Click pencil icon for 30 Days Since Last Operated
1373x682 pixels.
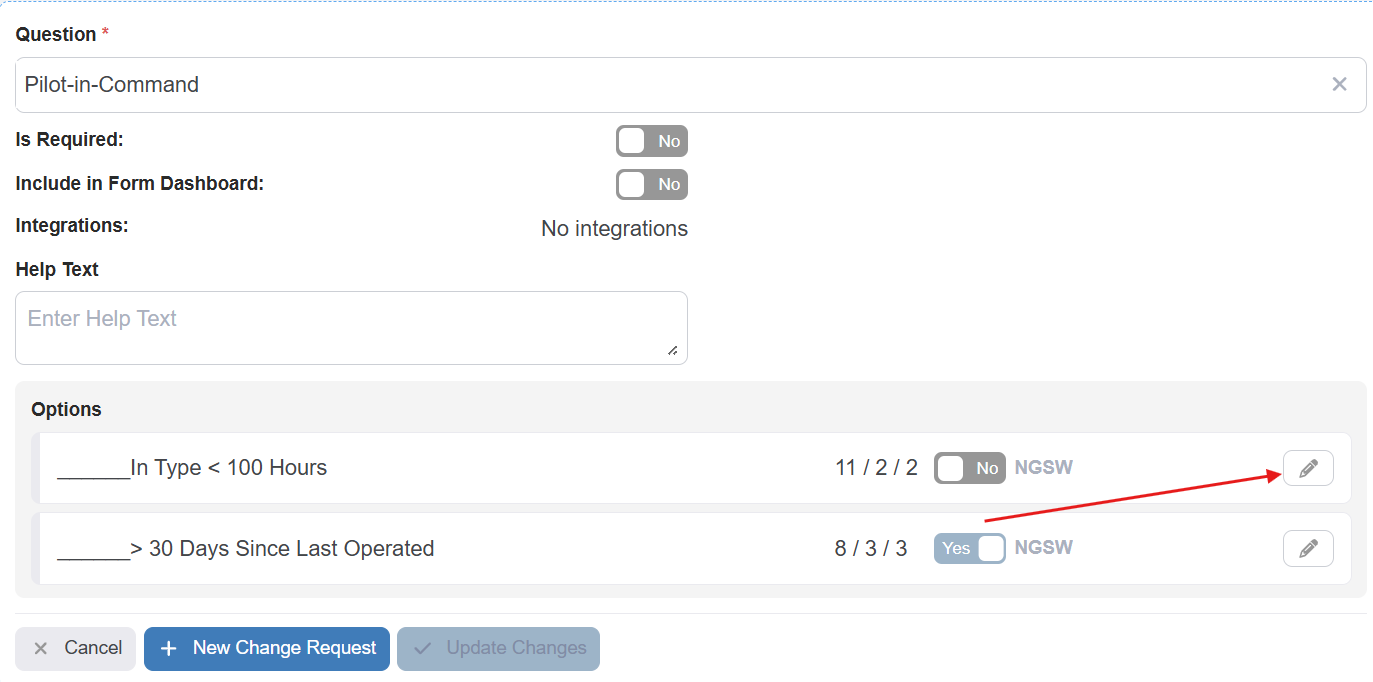1308,548
